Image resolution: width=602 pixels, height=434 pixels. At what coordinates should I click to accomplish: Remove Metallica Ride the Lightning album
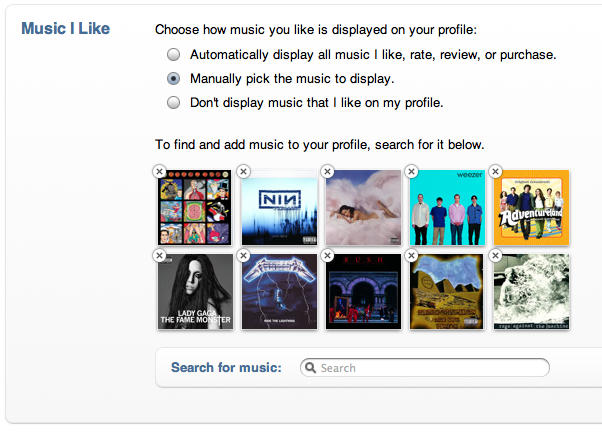pos(244,256)
